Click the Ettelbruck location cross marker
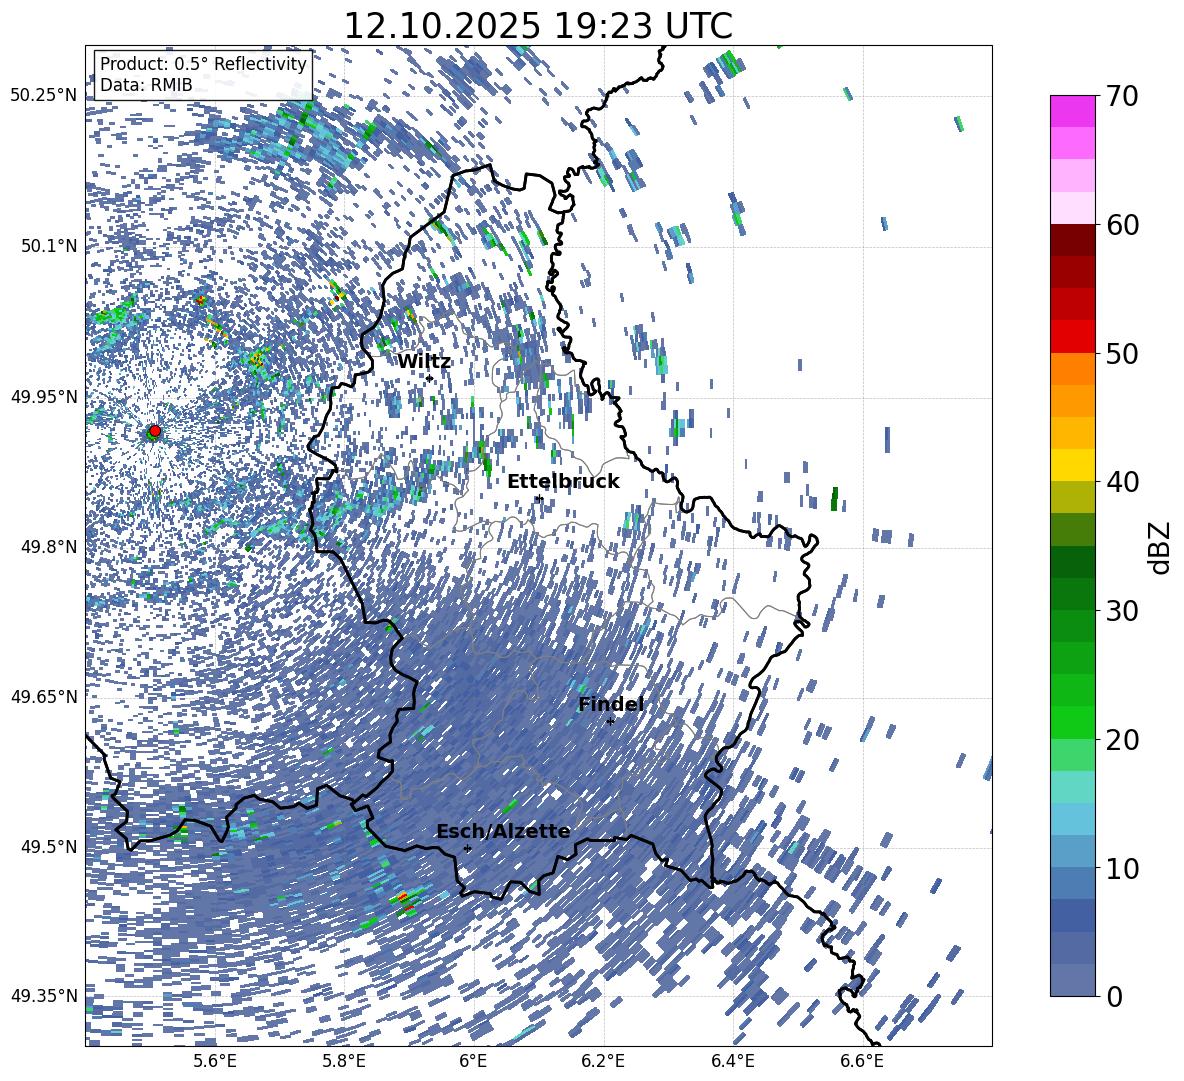This screenshot has height=1081, width=1184. (x=538, y=499)
